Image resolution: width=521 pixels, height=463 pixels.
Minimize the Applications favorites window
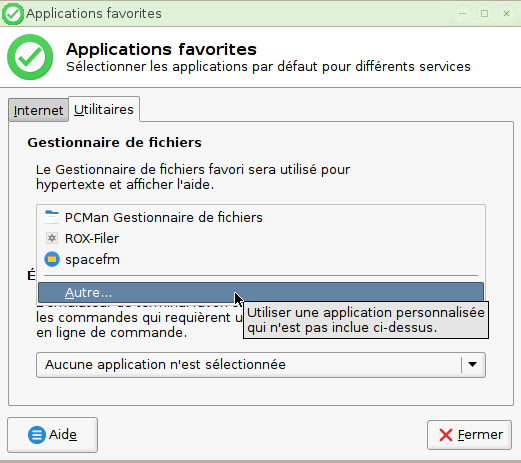point(462,14)
